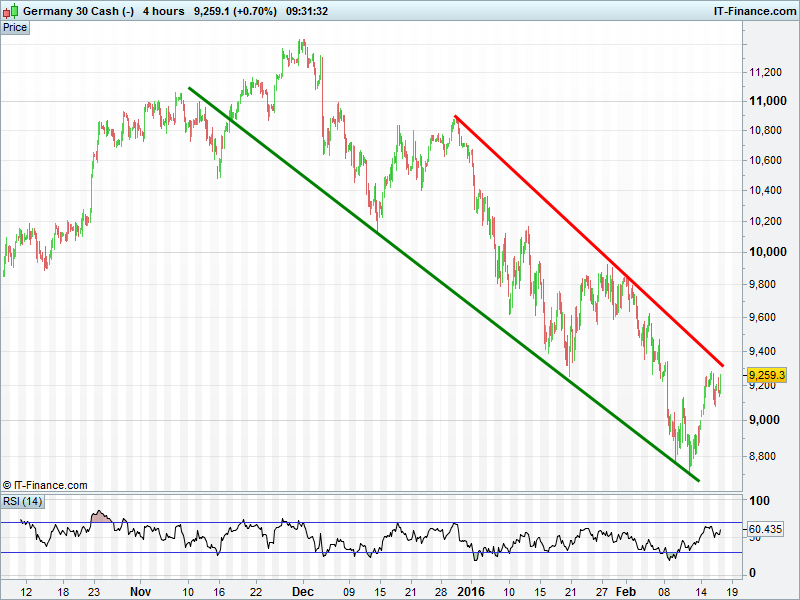Click the Price panel label
Image resolution: width=800 pixels, height=600 pixels.
tap(15, 28)
